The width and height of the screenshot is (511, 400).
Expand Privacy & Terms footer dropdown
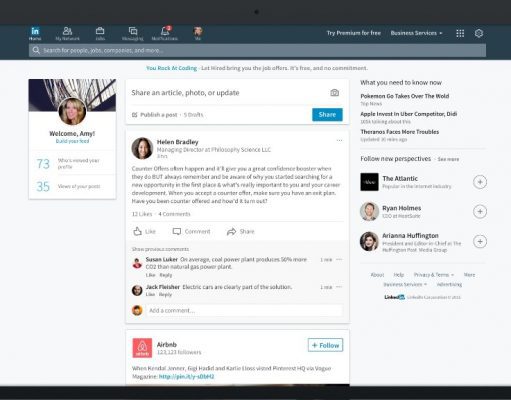click(434, 275)
